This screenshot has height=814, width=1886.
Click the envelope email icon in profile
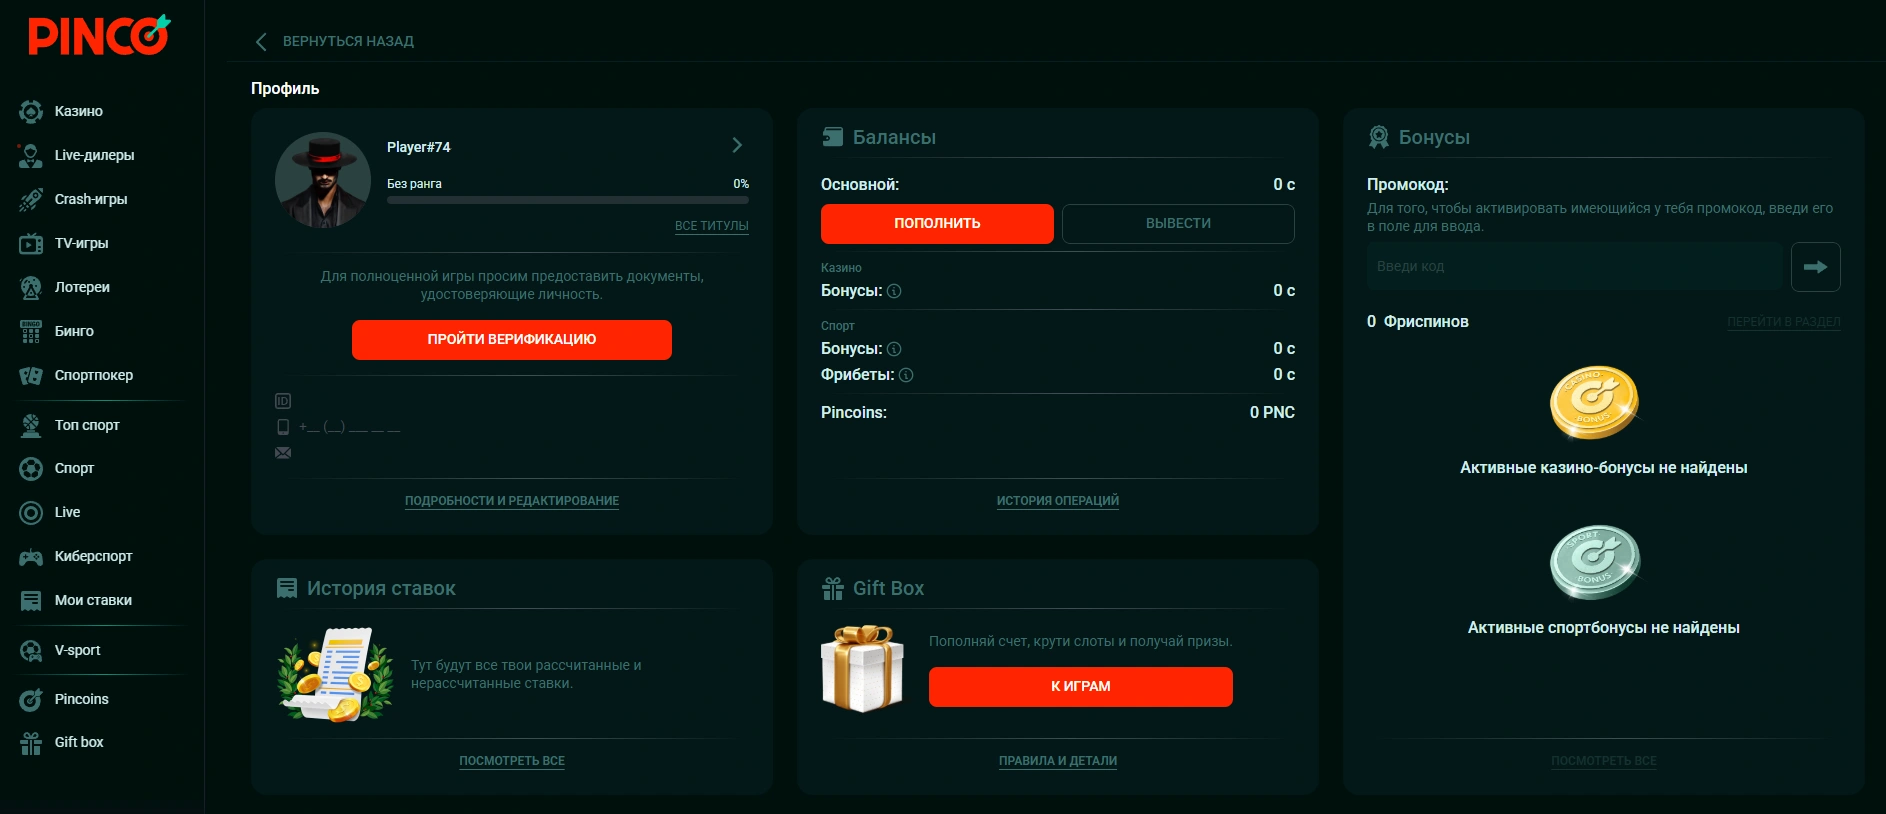283,453
